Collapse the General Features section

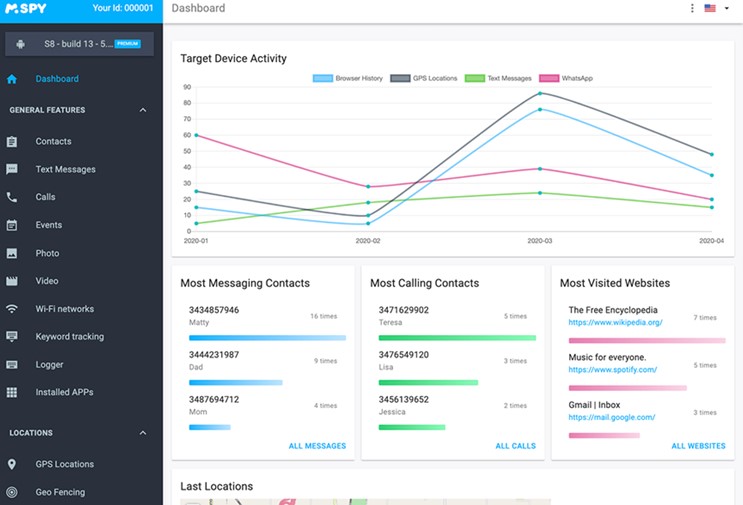pos(143,110)
